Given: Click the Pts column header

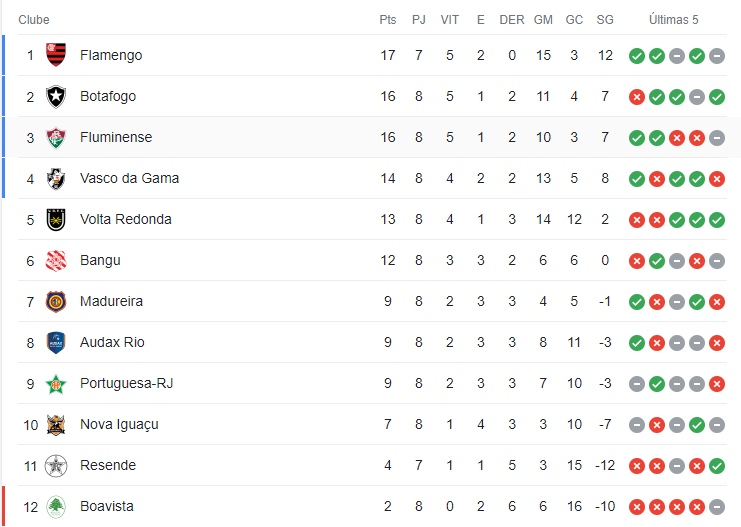Looking at the screenshot, I should pyautogui.click(x=388, y=20).
